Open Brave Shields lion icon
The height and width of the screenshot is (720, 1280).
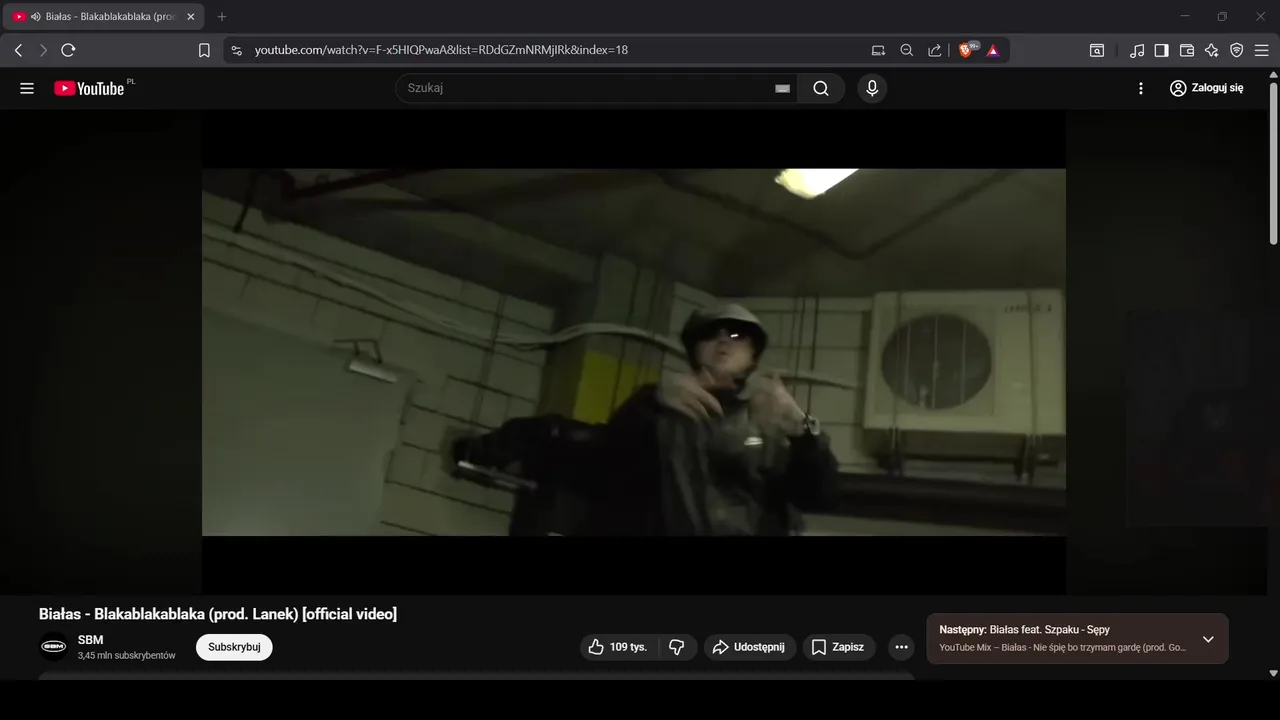(x=967, y=50)
